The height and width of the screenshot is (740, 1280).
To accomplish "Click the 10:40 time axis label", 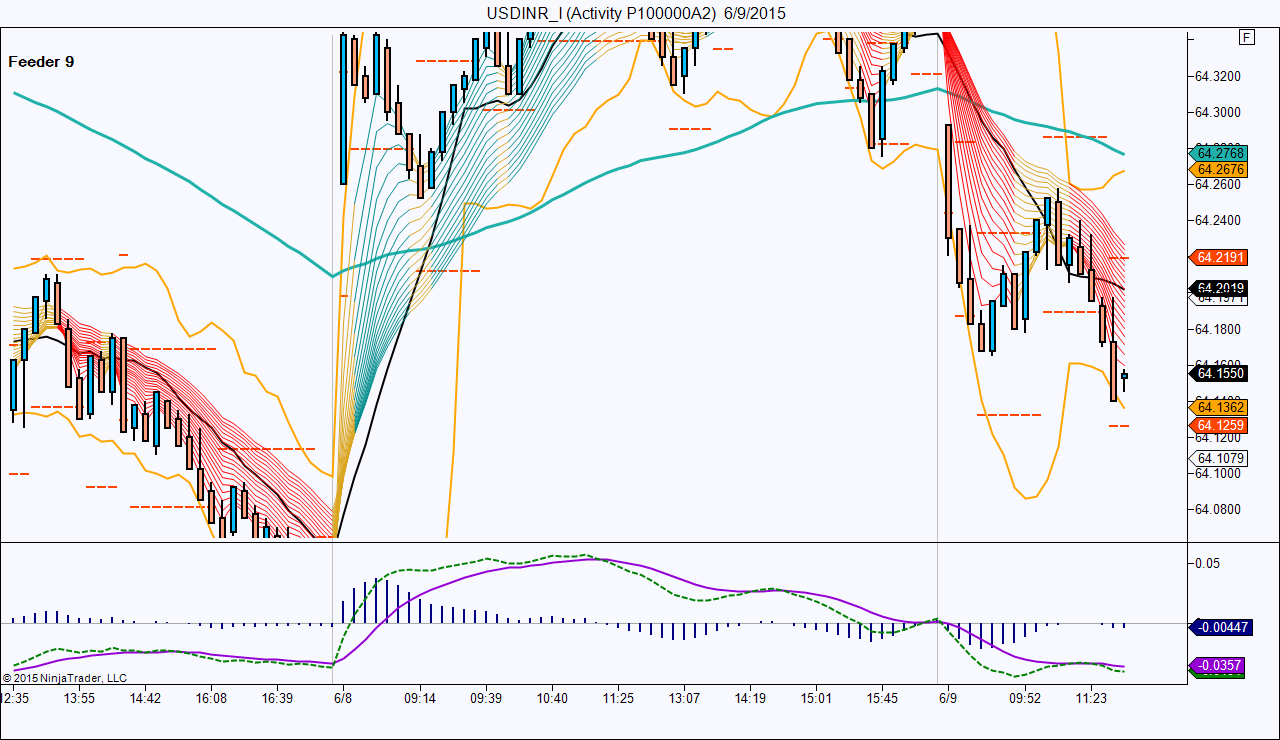I will [x=551, y=698].
